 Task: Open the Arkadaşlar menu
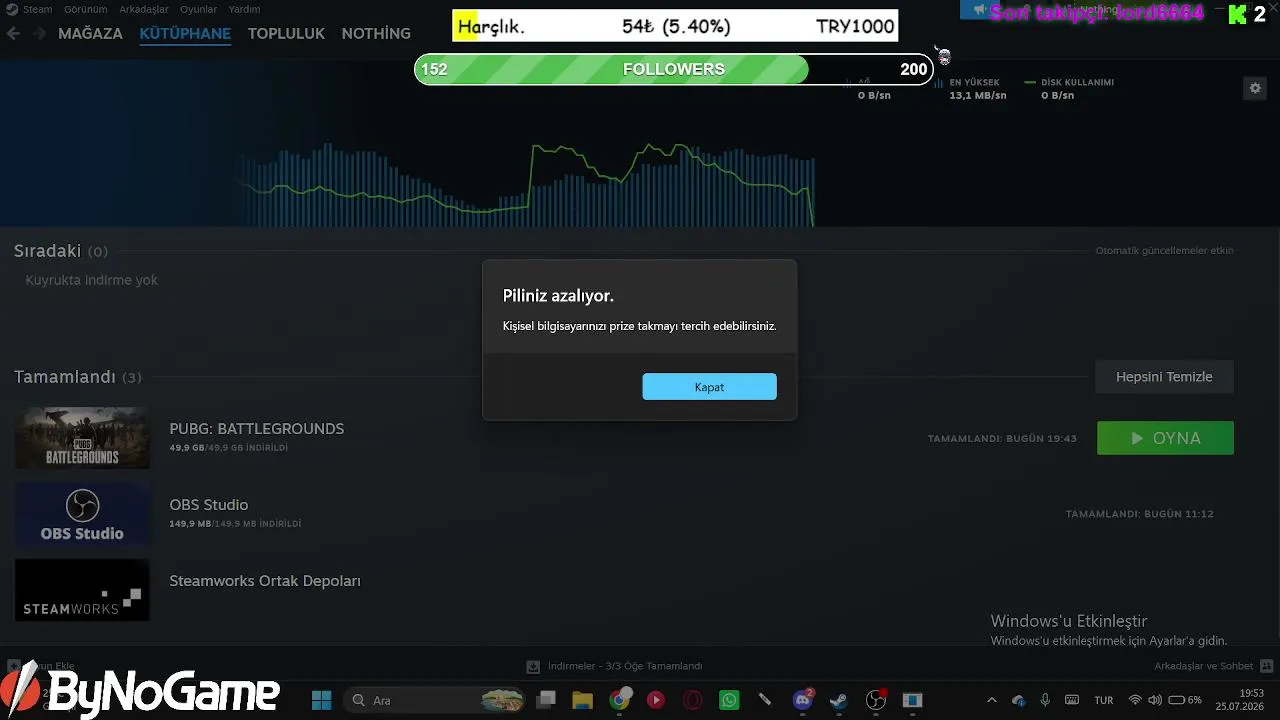tap(143, 9)
